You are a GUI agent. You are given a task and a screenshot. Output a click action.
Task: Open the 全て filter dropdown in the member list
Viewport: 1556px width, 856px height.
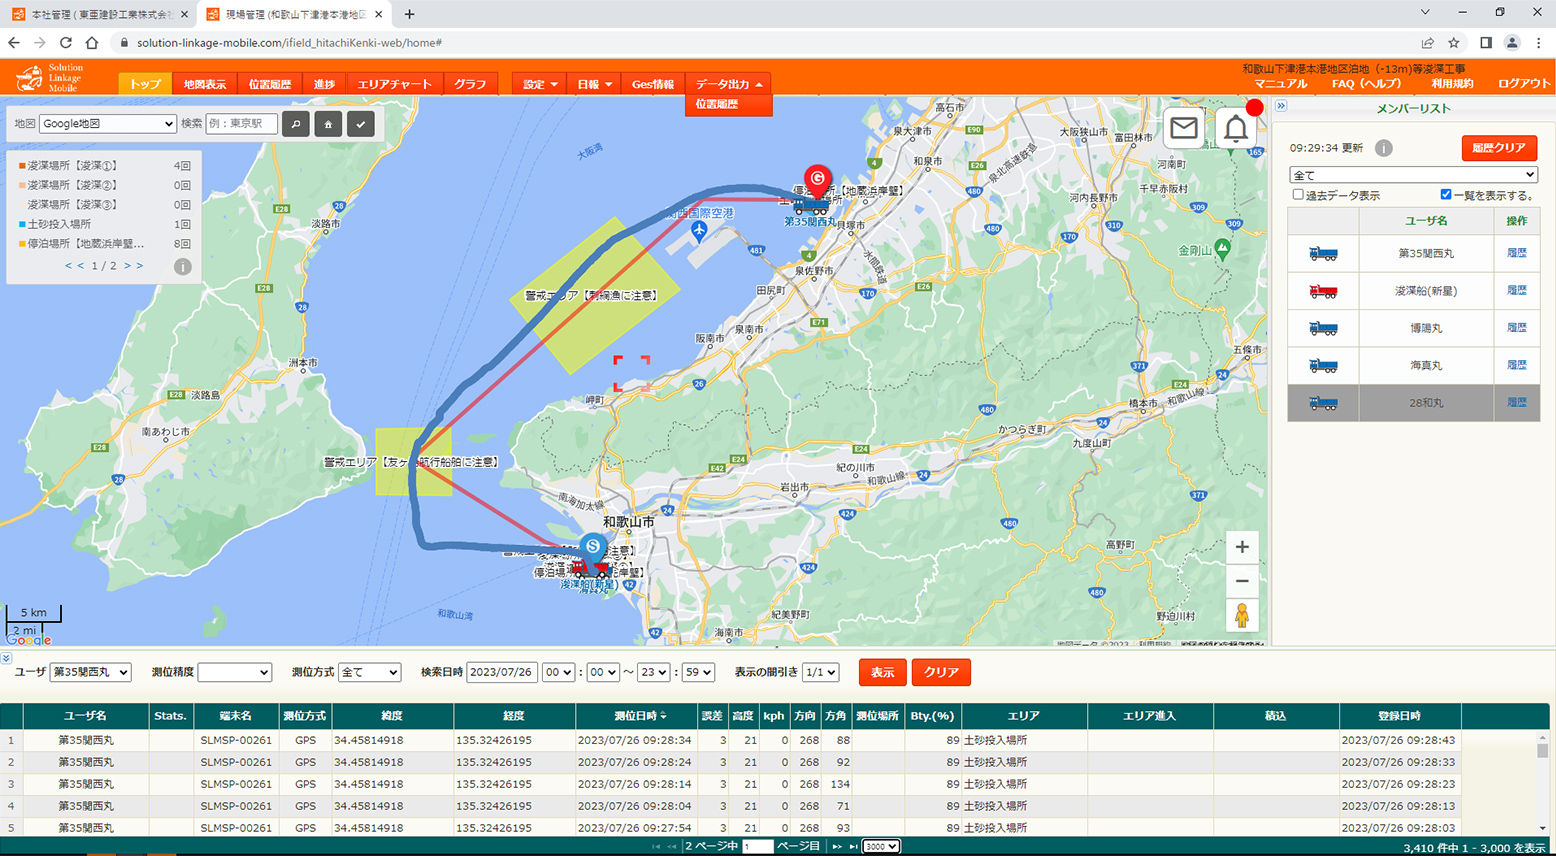[1413, 175]
